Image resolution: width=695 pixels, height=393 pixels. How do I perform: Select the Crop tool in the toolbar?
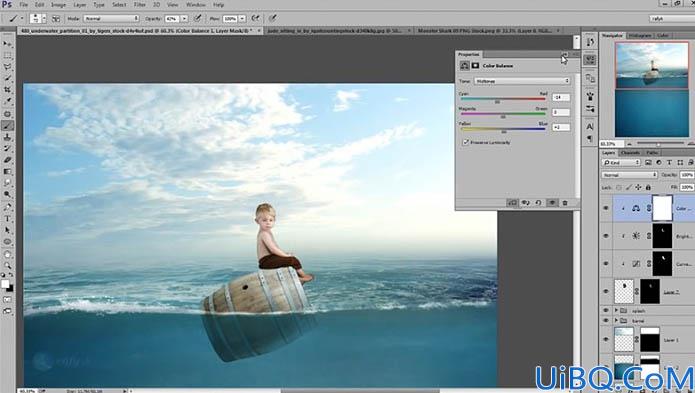(x=8, y=89)
